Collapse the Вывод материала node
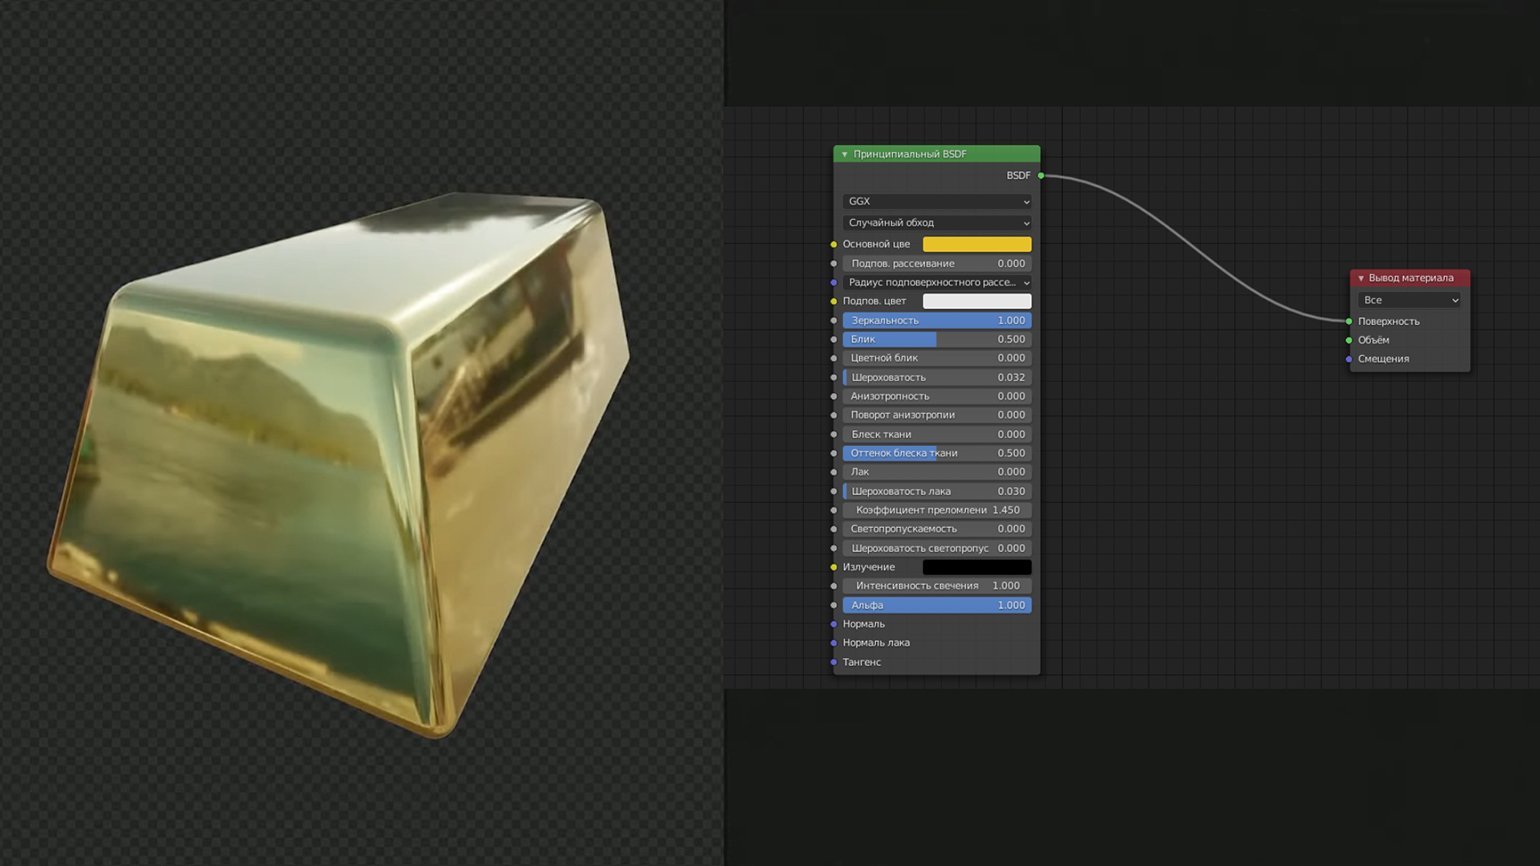 (x=1360, y=278)
